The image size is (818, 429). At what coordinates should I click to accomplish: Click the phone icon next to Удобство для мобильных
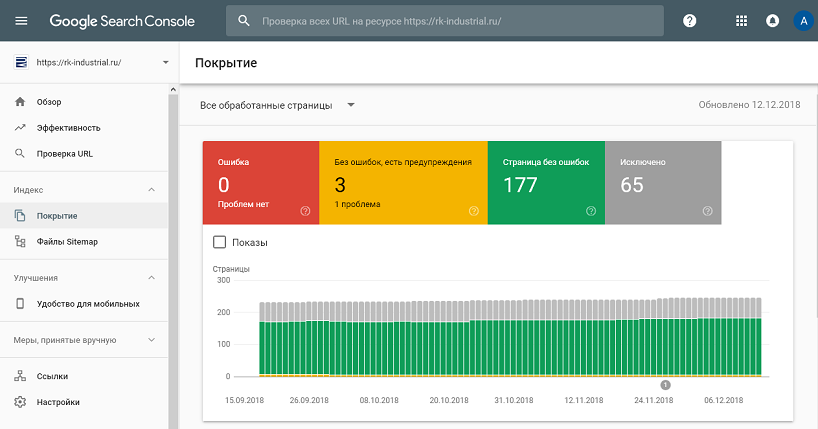click(20, 304)
